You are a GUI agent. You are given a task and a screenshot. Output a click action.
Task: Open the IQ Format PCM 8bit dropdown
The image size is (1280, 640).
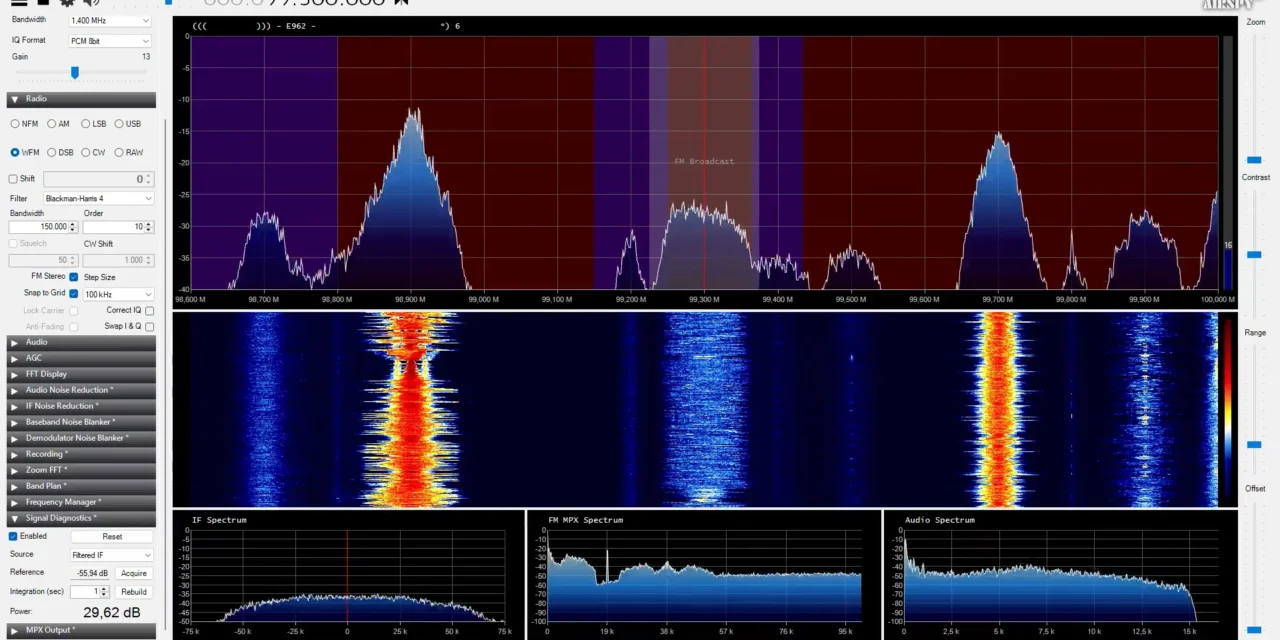pyautogui.click(x=110, y=41)
